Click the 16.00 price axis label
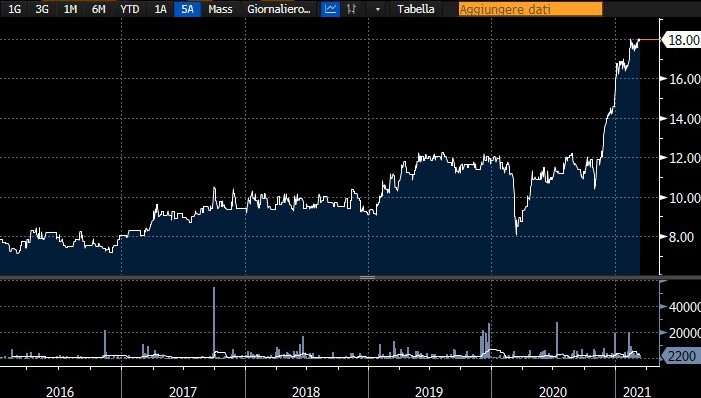Viewport: 701px width, 398px height. [684, 79]
